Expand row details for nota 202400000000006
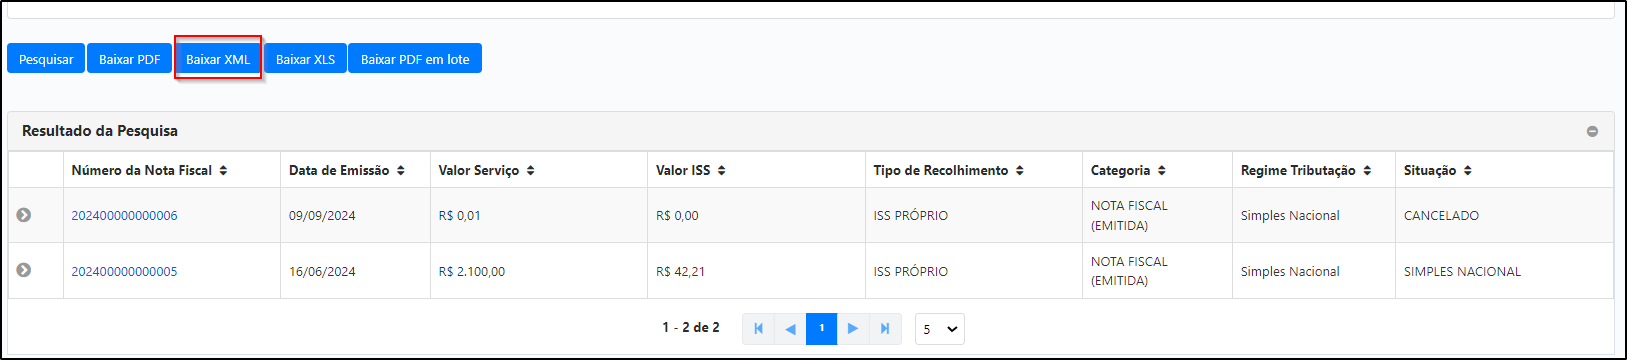 (24, 215)
